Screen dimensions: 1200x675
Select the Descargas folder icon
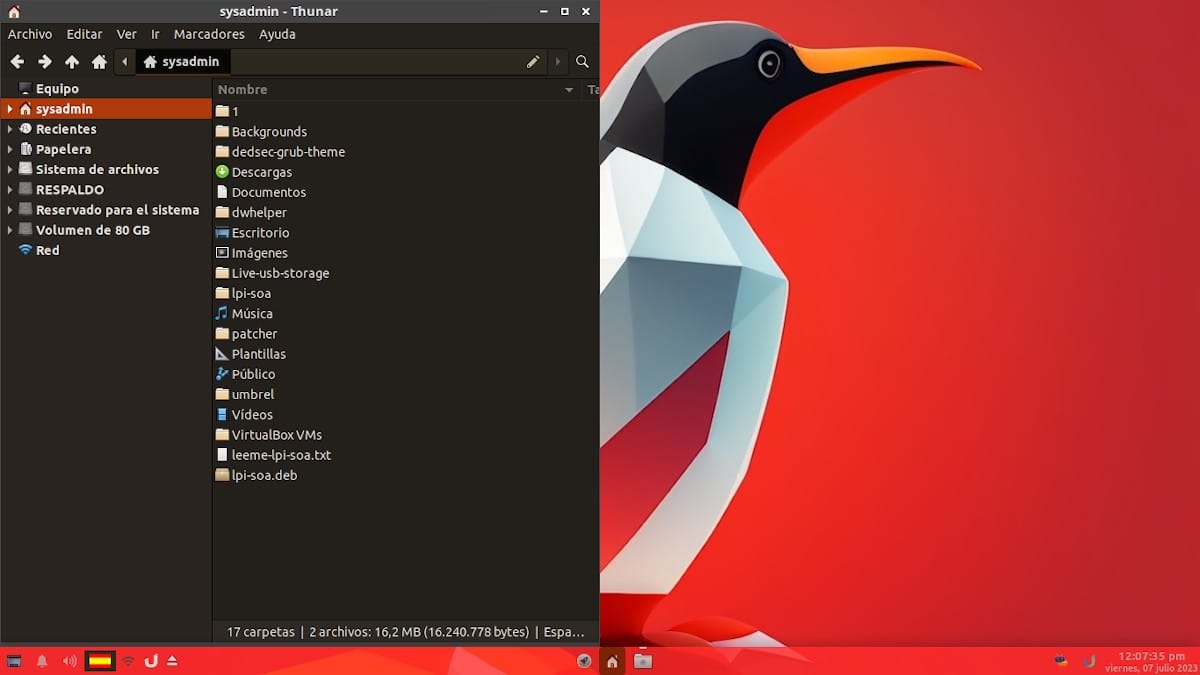pos(222,172)
